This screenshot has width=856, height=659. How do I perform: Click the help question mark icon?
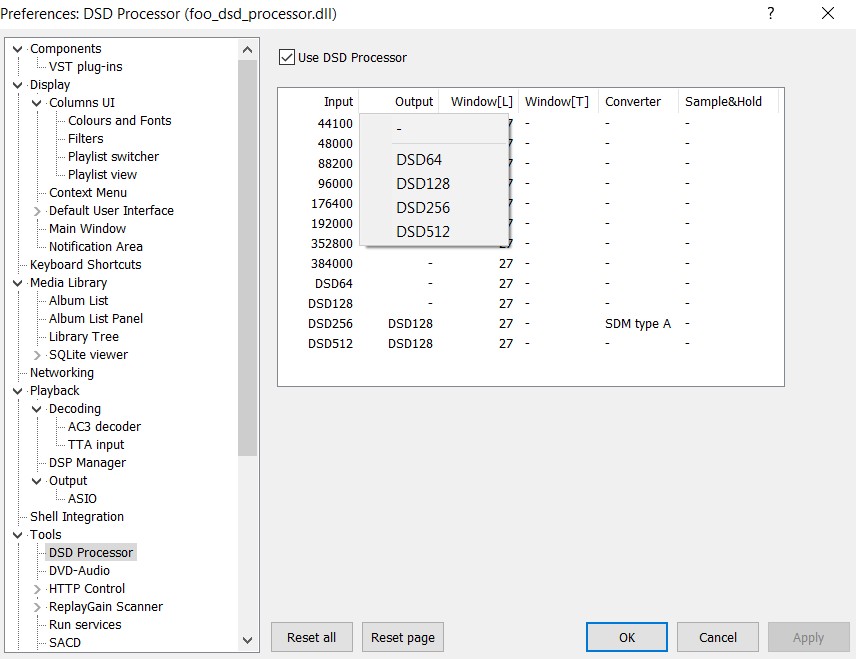[x=770, y=14]
